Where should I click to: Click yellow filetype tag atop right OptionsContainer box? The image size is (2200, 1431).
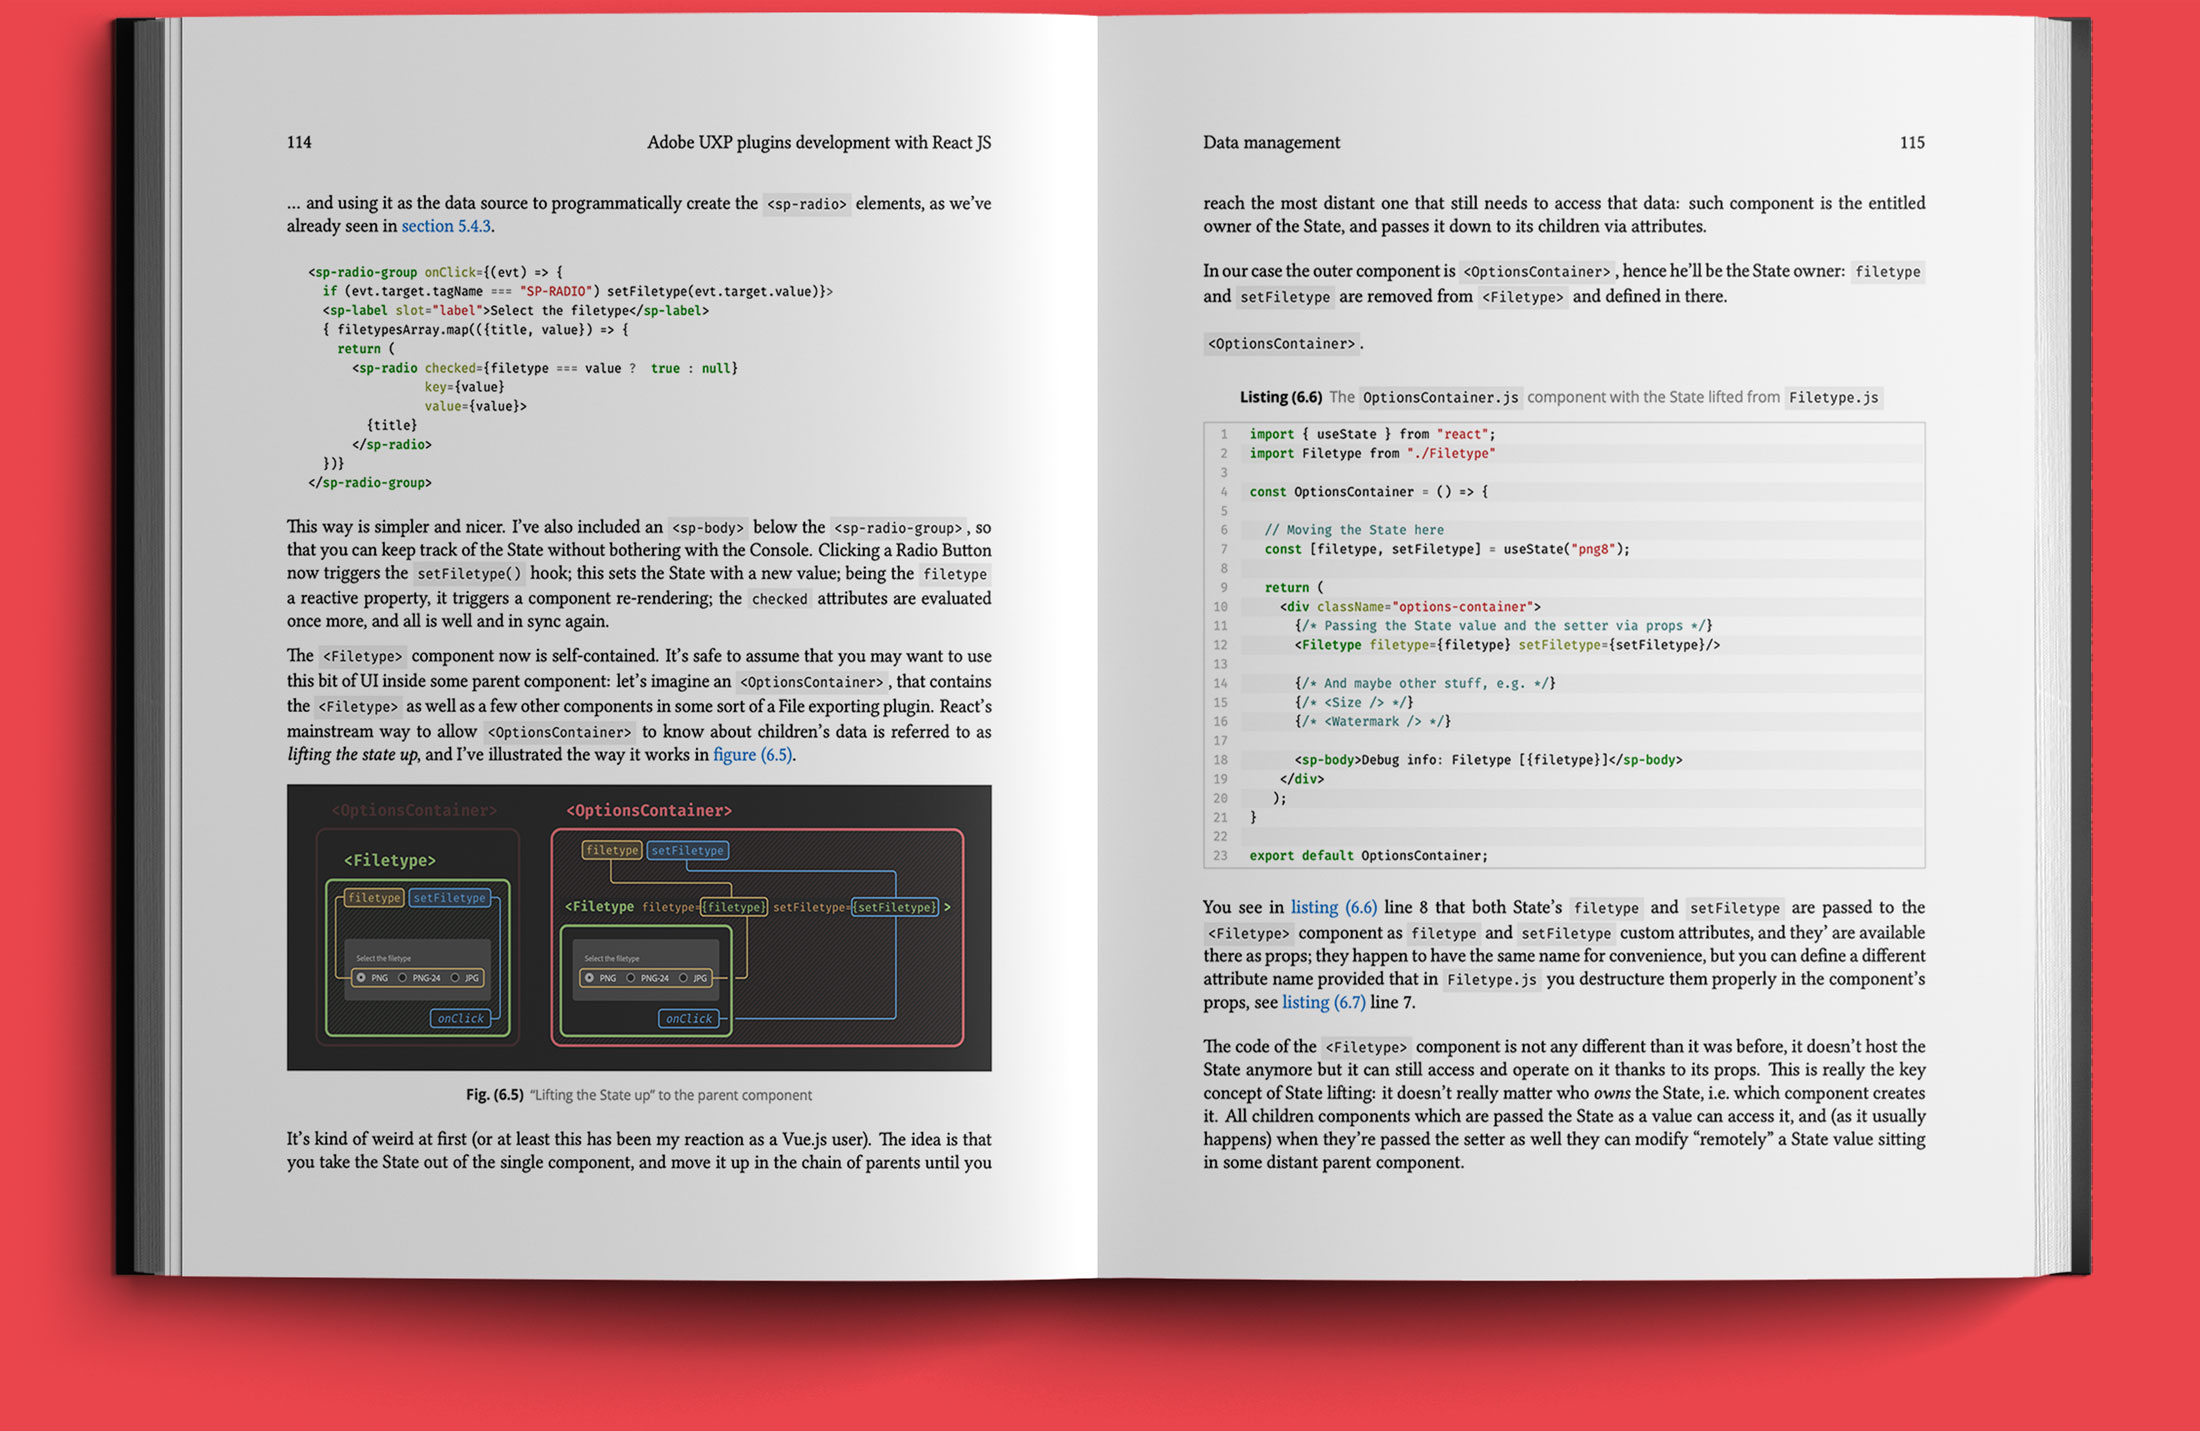(612, 850)
